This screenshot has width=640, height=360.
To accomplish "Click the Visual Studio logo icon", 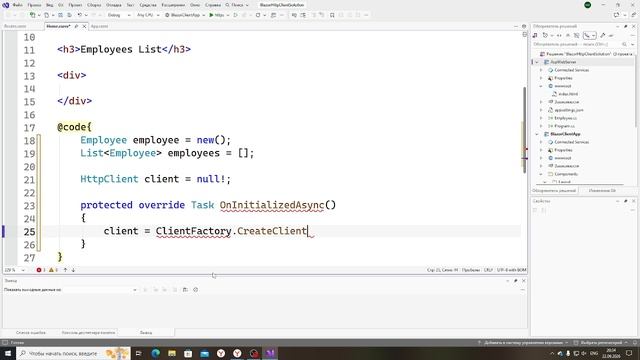I will 6,5.
